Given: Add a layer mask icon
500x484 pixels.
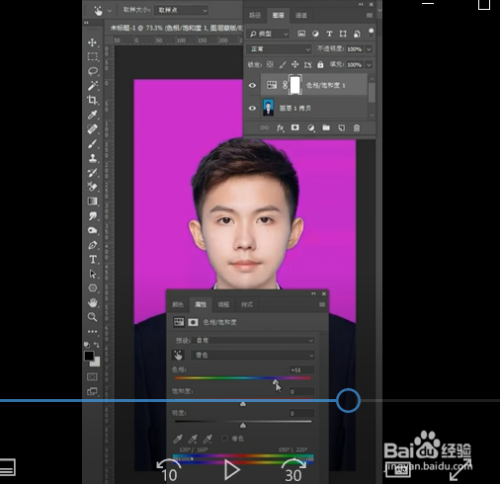Looking at the screenshot, I should point(295,128).
